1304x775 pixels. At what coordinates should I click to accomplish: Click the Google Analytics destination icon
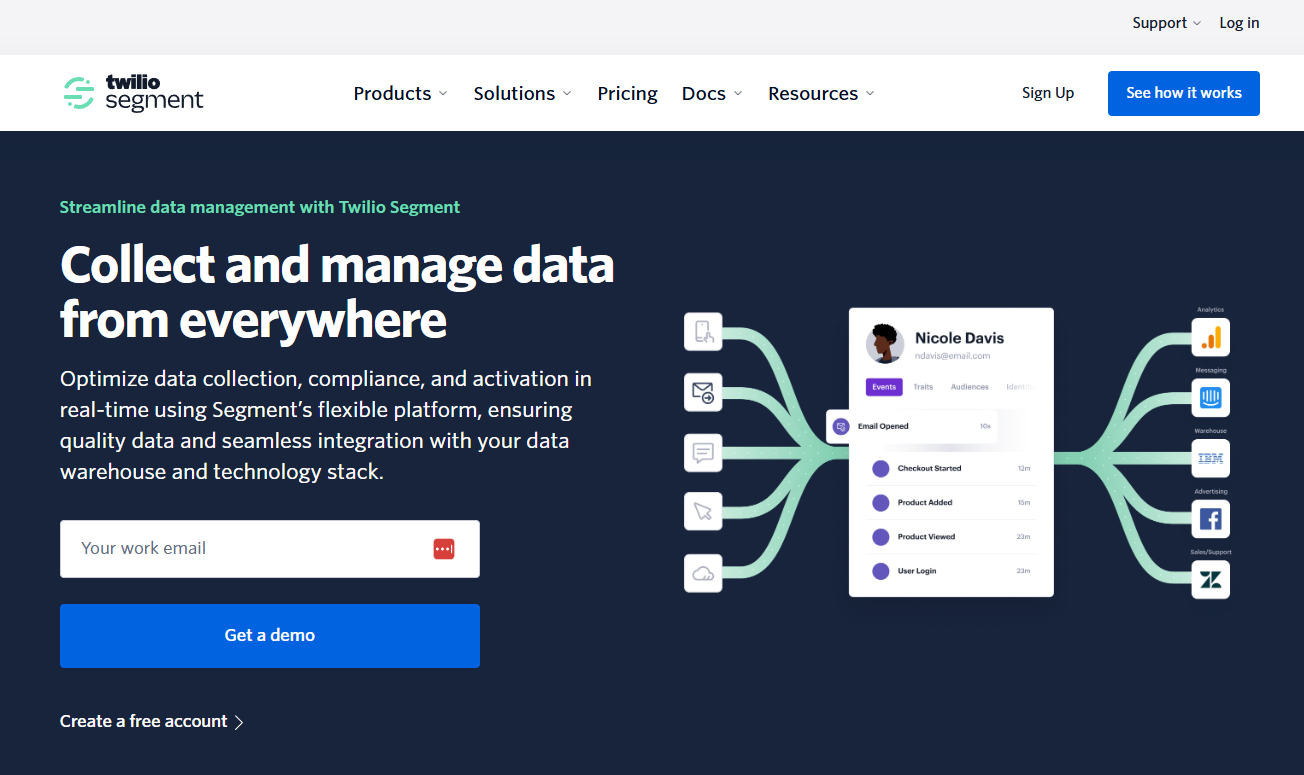point(1210,337)
